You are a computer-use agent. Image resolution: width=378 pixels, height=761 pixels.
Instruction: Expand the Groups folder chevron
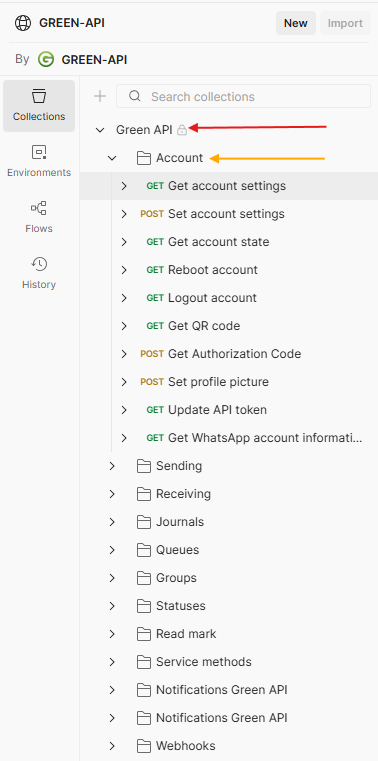112,578
